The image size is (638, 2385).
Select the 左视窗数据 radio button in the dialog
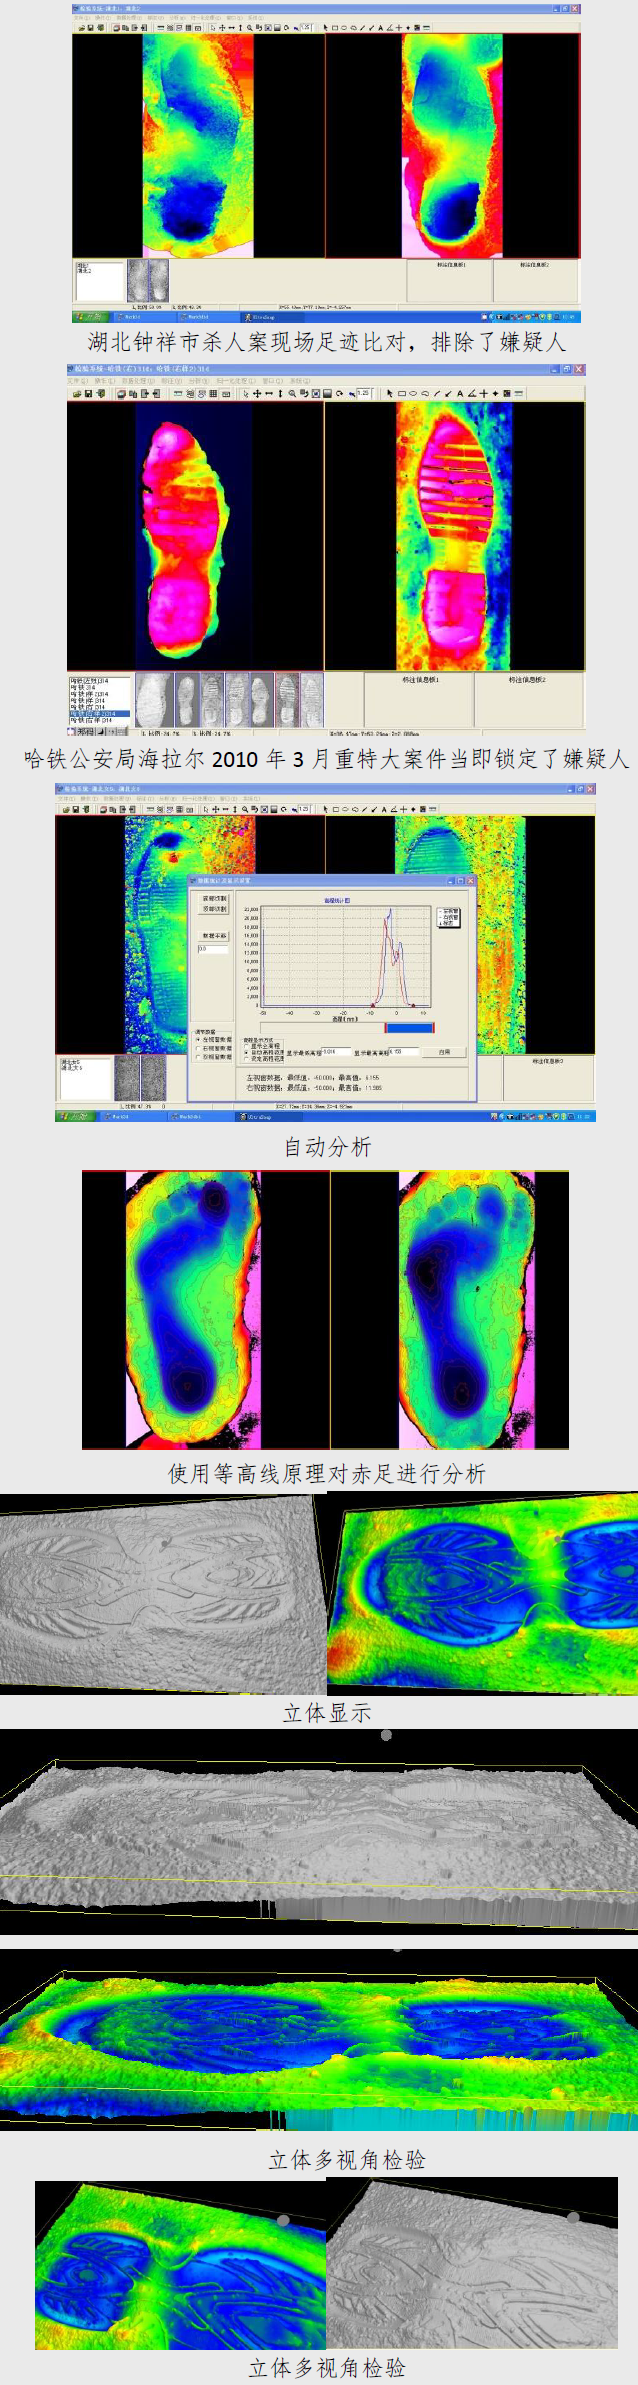pos(198,1039)
